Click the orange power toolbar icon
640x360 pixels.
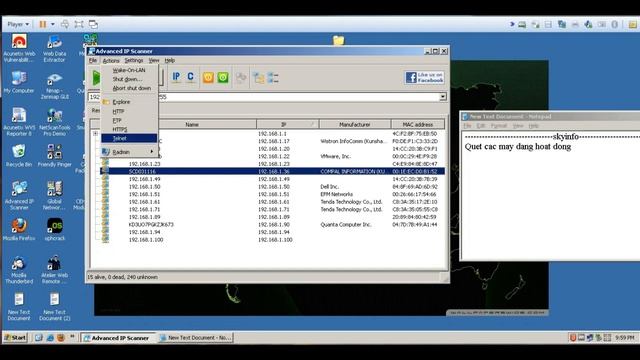click(x=208, y=77)
